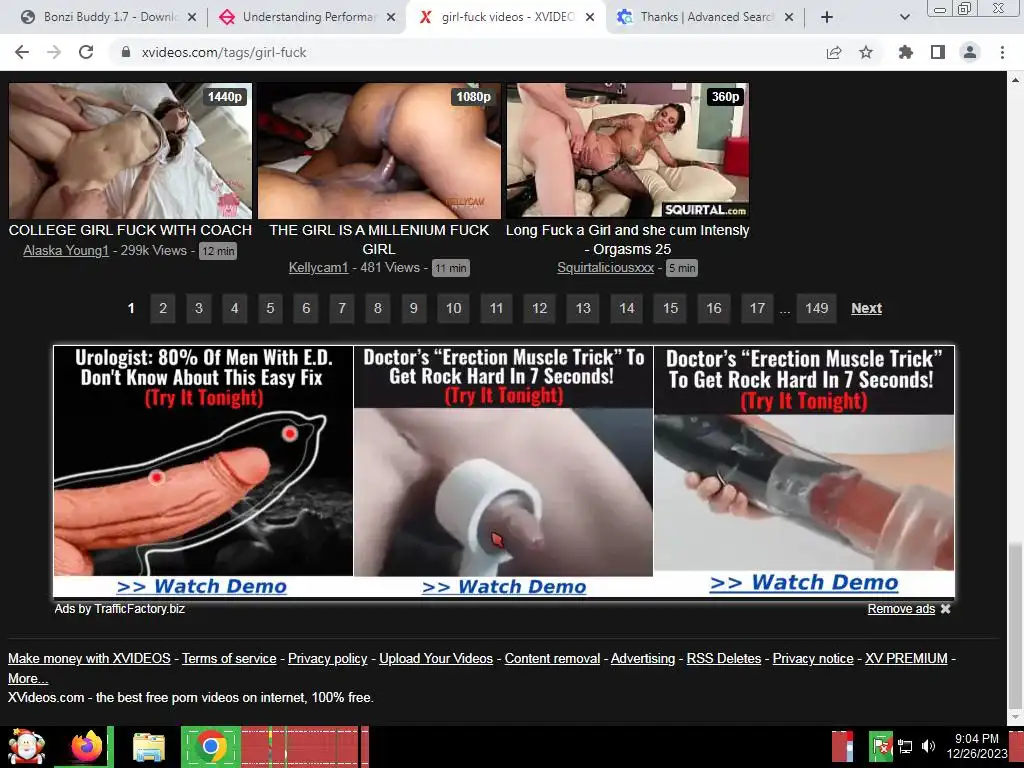
Task: Open the thumbnail with the 1440p badge
Action: (130, 151)
